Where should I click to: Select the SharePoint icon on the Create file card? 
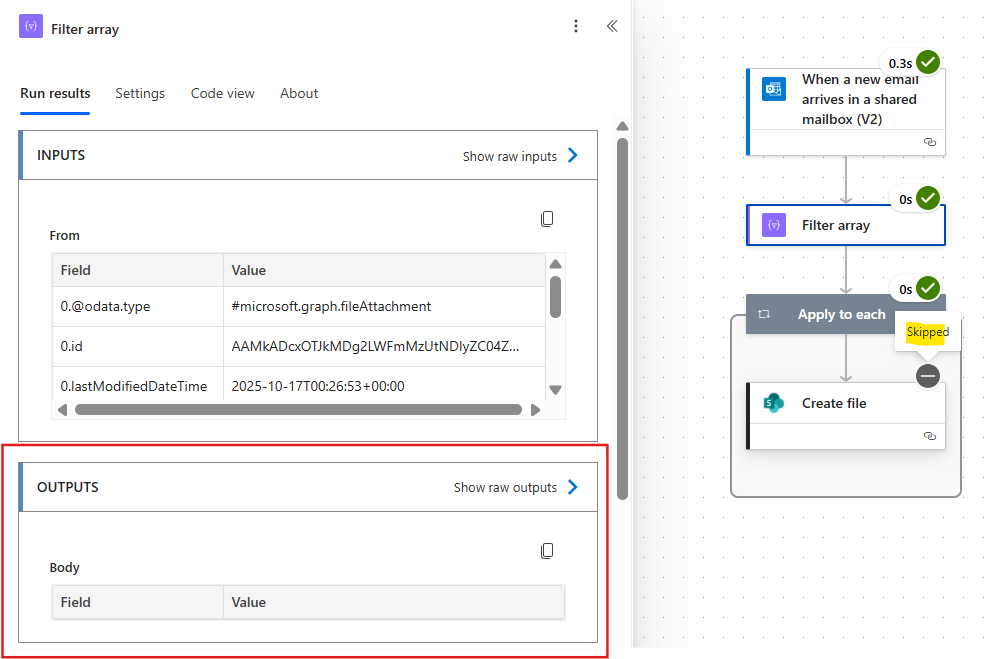(x=773, y=403)
